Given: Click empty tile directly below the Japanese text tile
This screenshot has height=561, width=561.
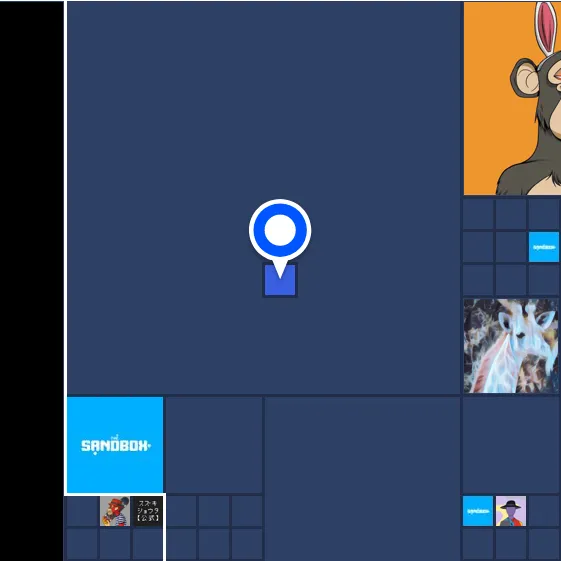Looking at the screenshot, I should tap(148, 544).
